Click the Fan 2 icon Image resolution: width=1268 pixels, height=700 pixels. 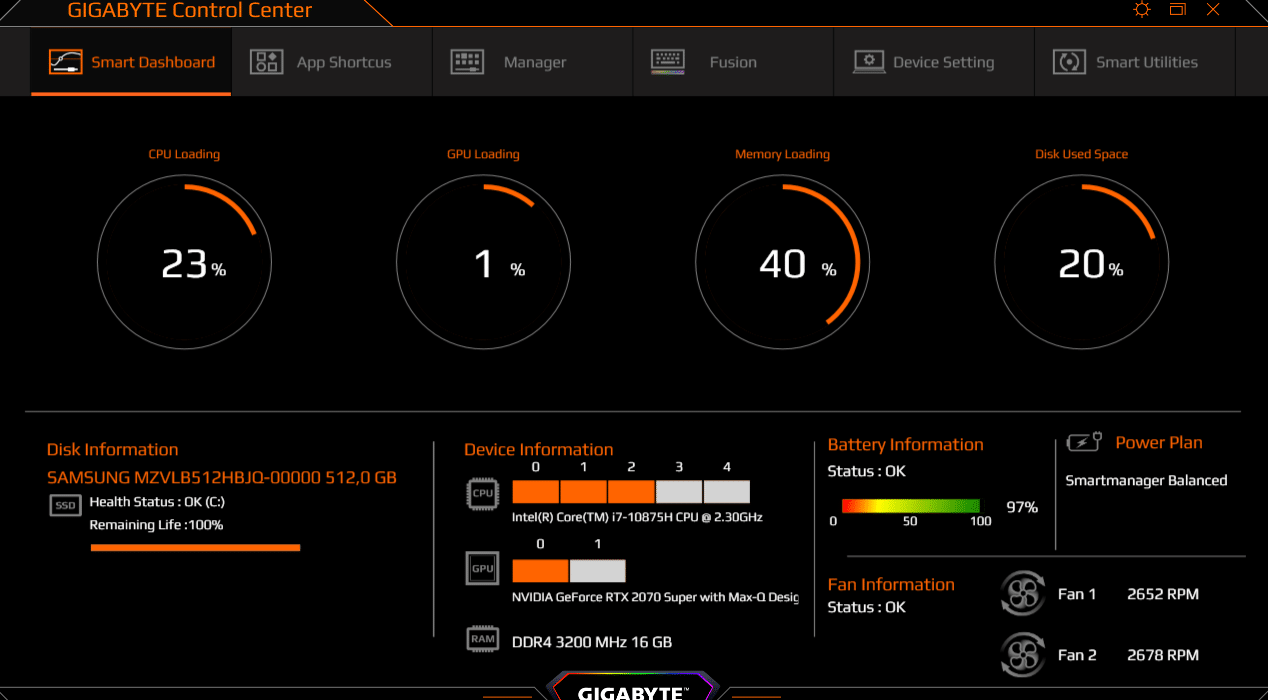click(1022, 655)
